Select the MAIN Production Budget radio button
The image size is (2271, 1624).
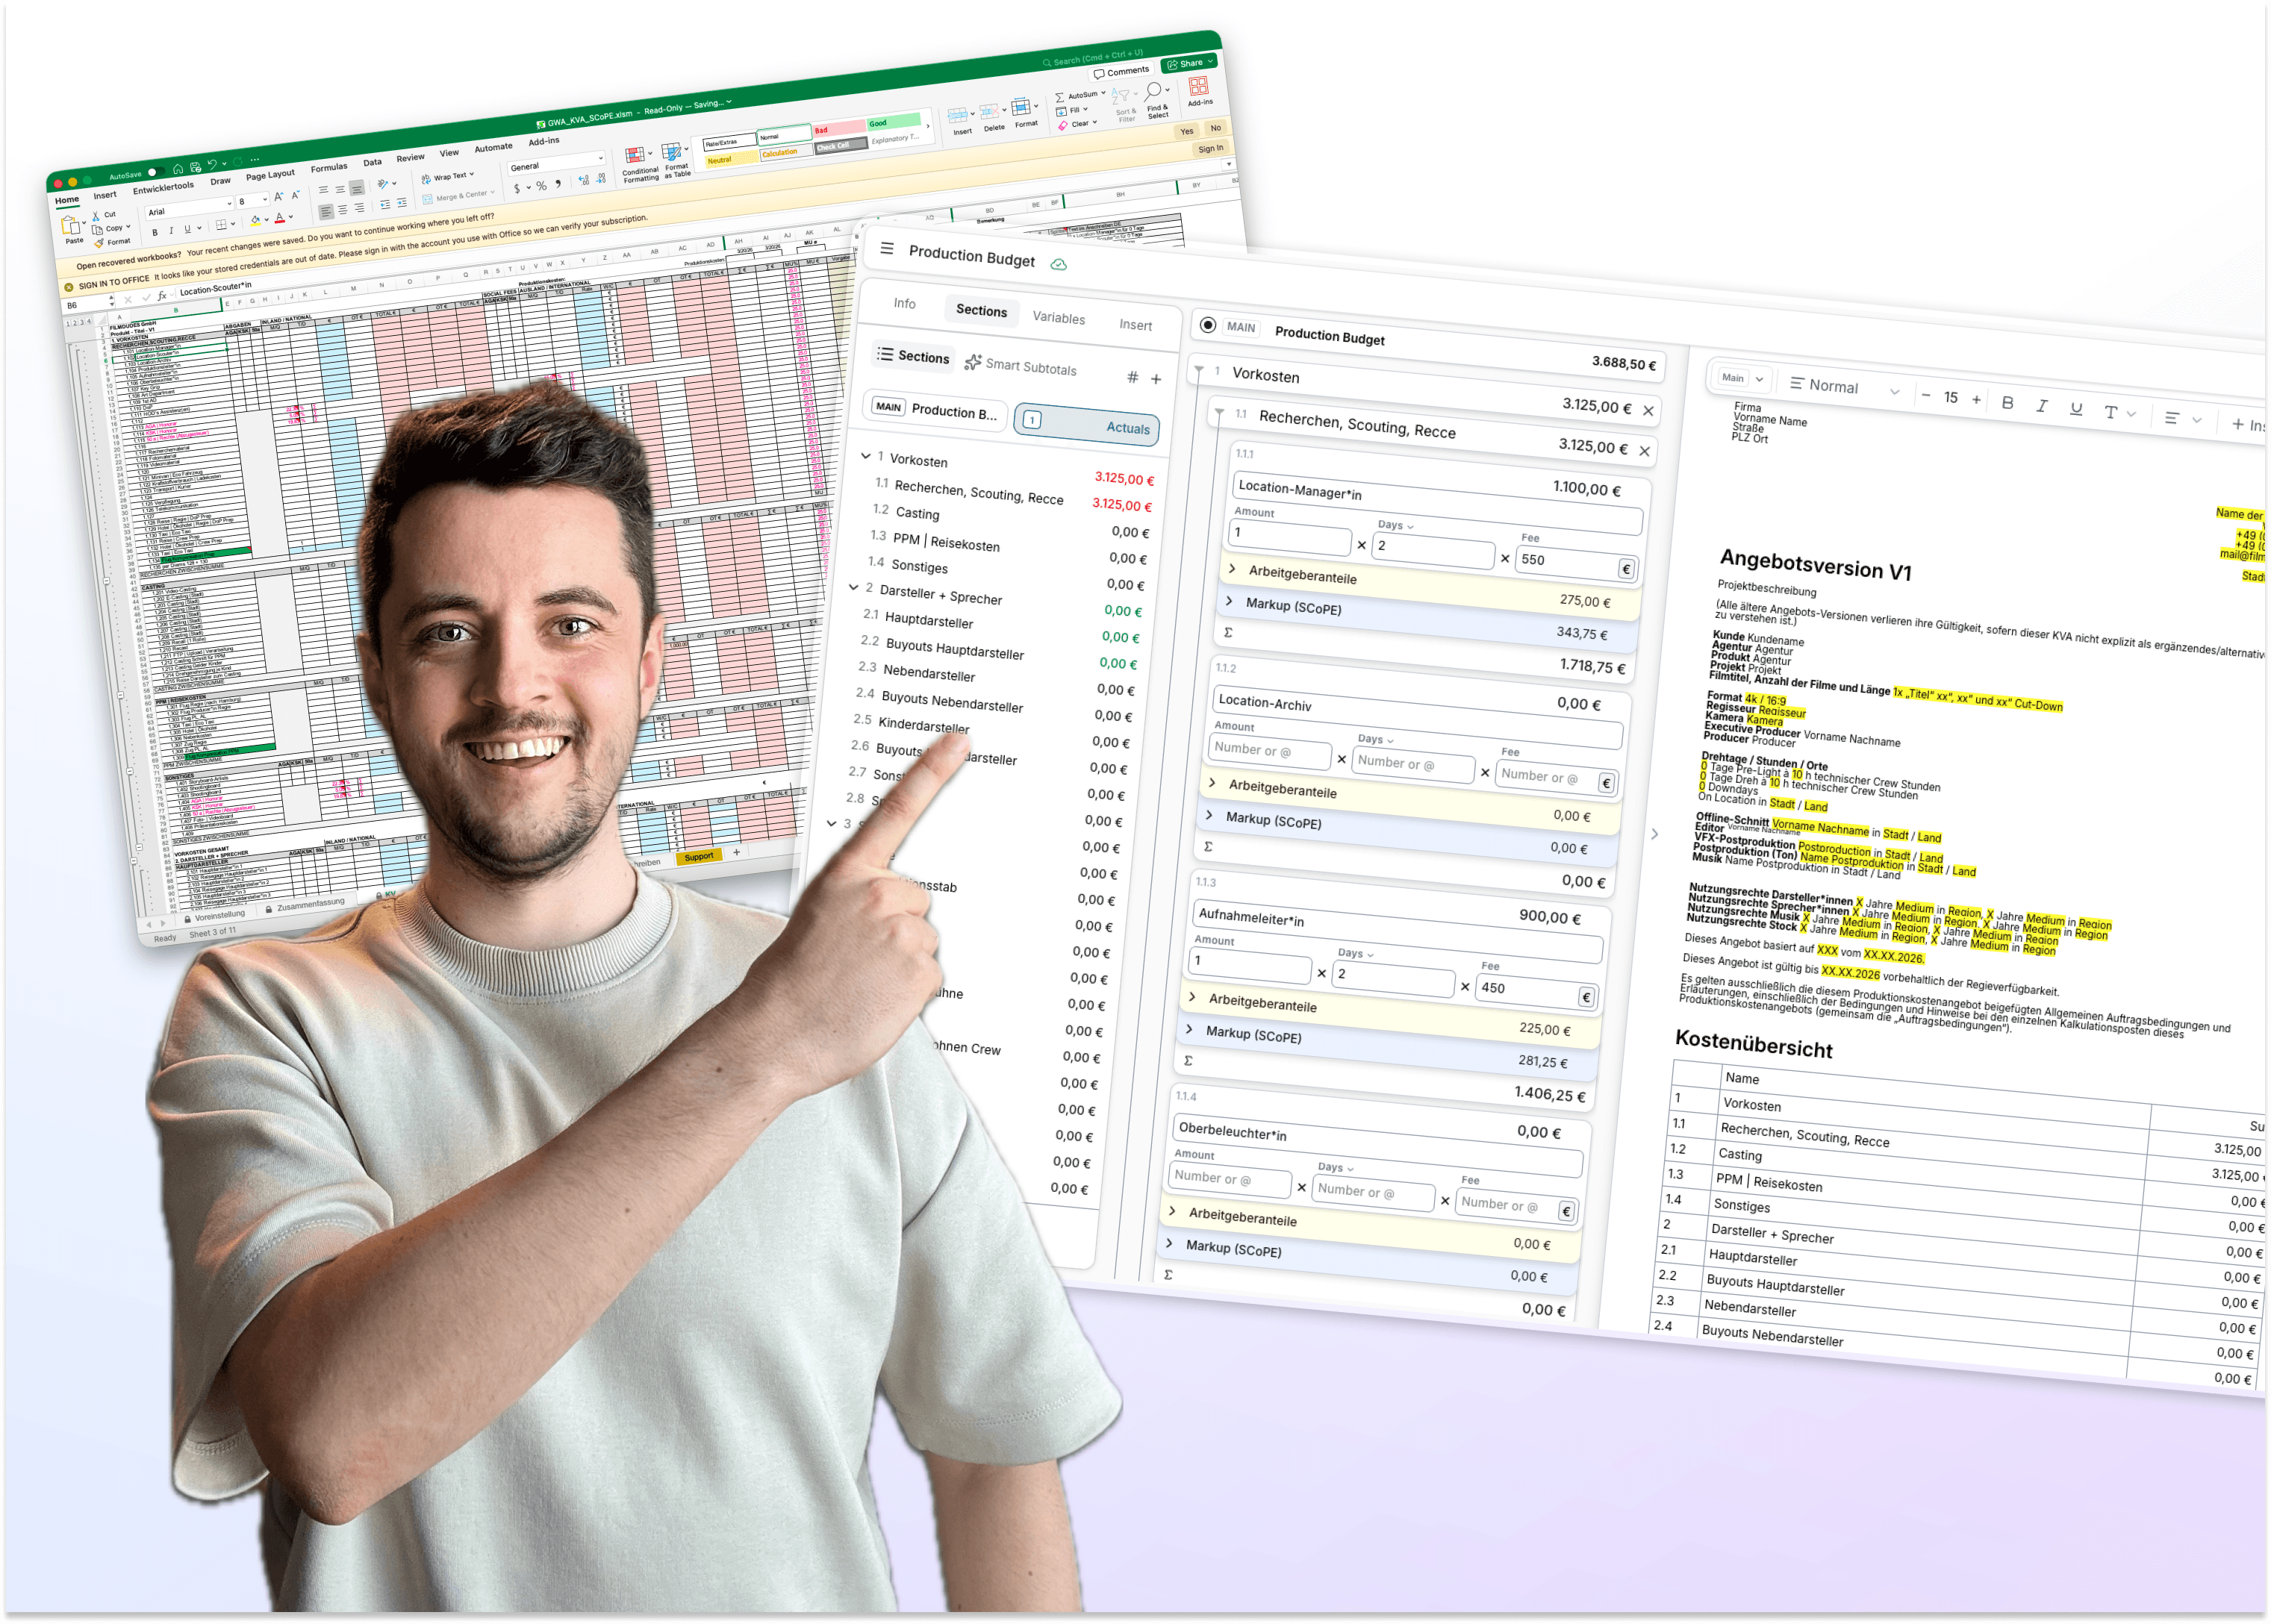click(1208, 325)
